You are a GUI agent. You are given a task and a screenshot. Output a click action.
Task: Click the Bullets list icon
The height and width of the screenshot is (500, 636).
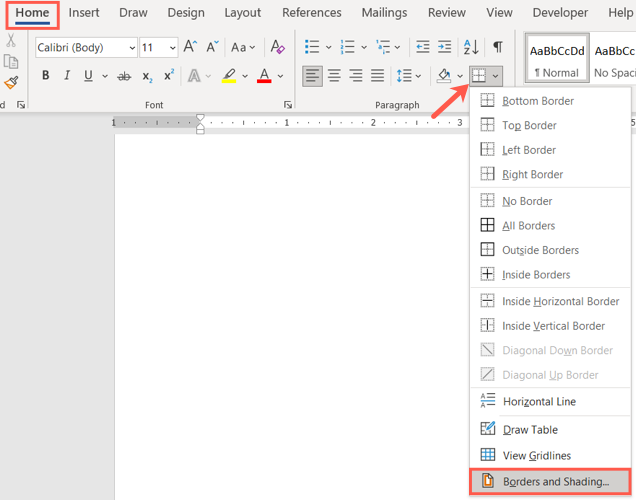(312, 47)
